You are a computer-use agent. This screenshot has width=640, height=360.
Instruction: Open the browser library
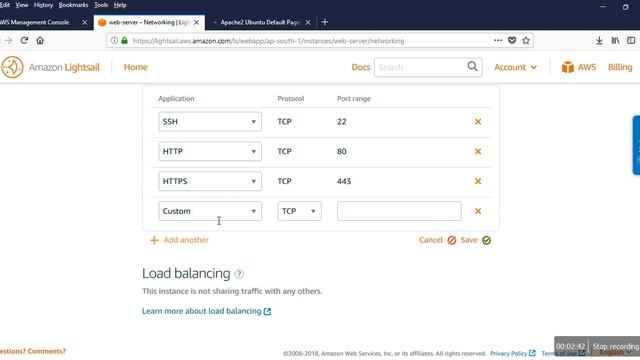pos(615,40)
